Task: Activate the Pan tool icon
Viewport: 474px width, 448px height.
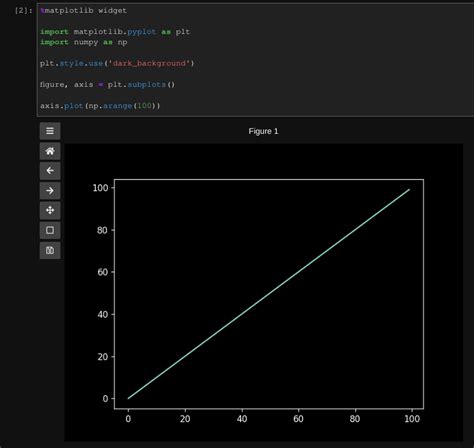Action: click(50, 210)
